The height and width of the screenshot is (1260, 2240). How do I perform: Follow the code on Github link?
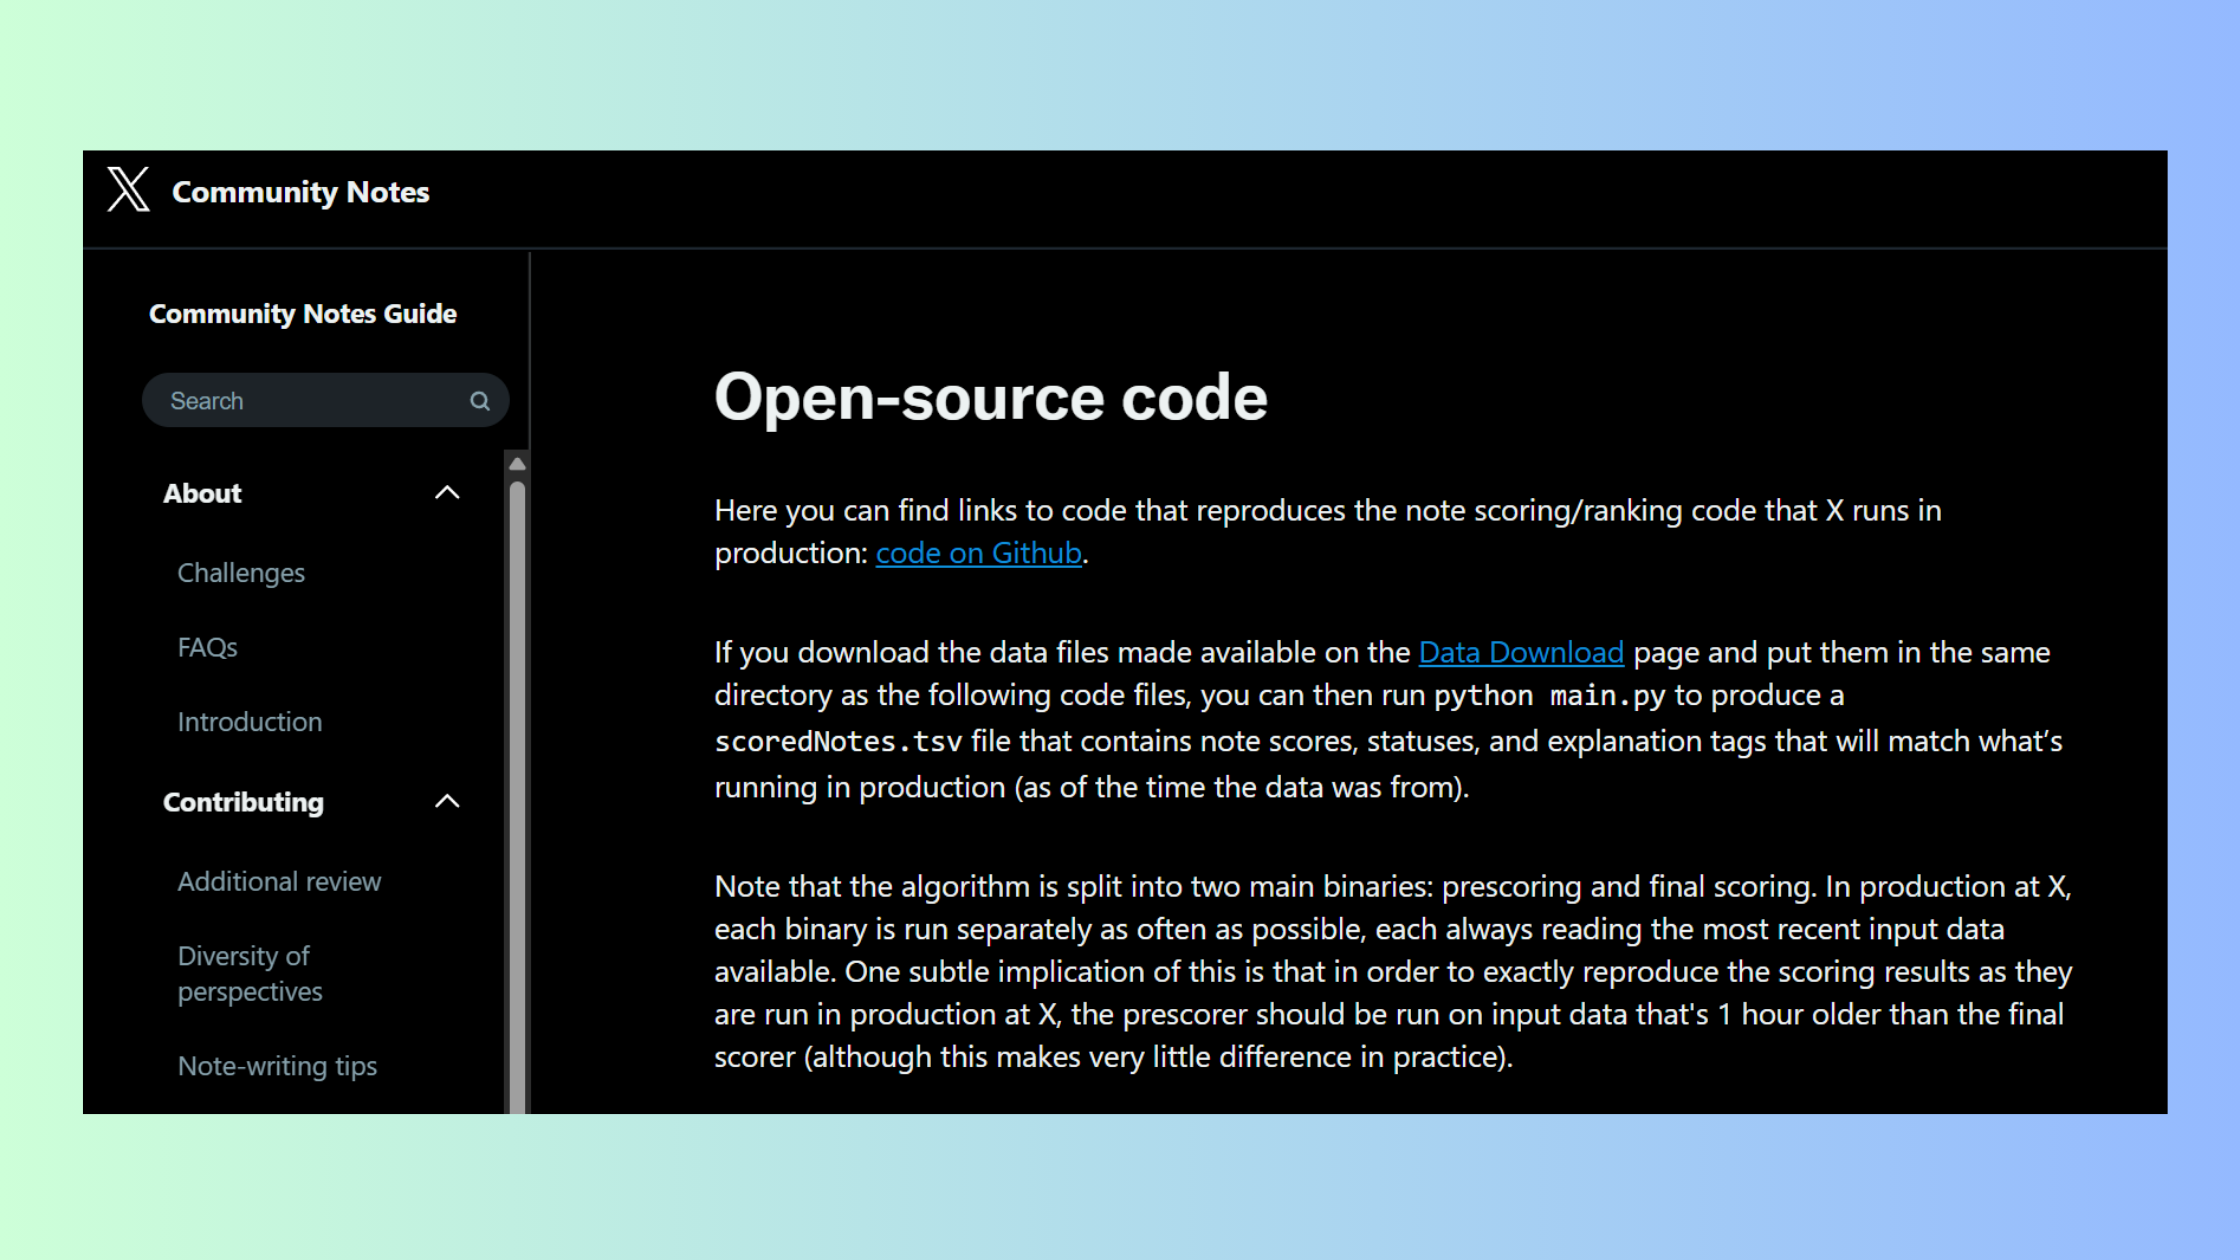point(979,553)
